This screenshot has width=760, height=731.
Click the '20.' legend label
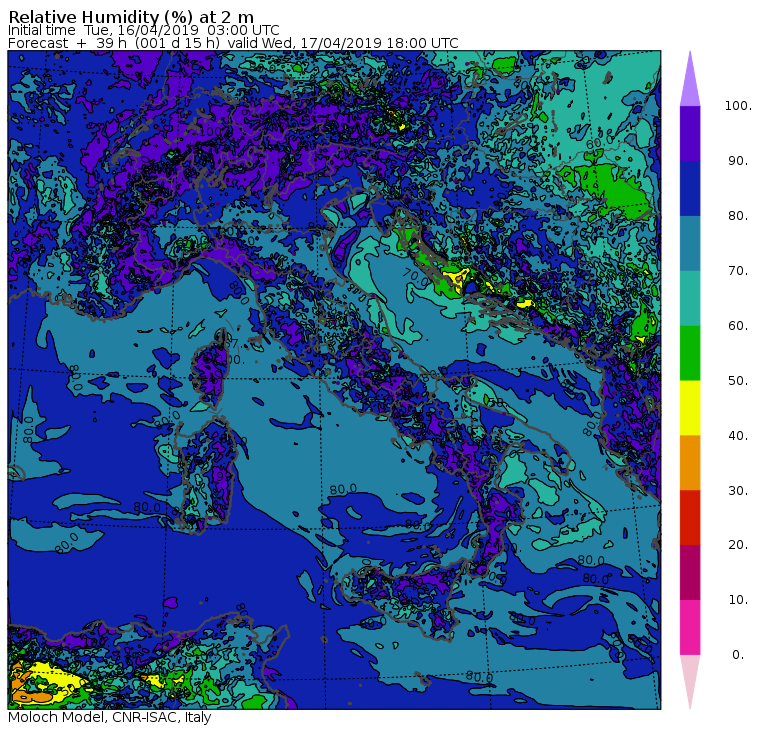coord(738,545)
